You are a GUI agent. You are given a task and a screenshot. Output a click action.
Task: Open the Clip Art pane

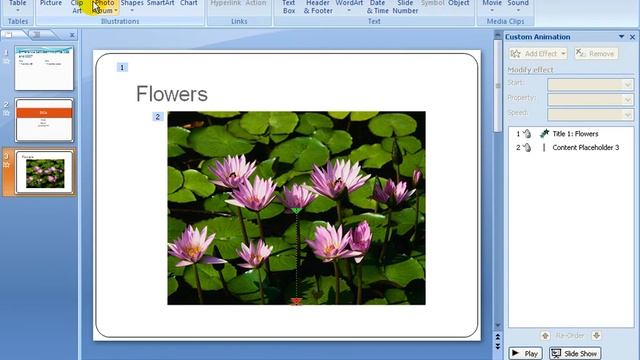77,7
